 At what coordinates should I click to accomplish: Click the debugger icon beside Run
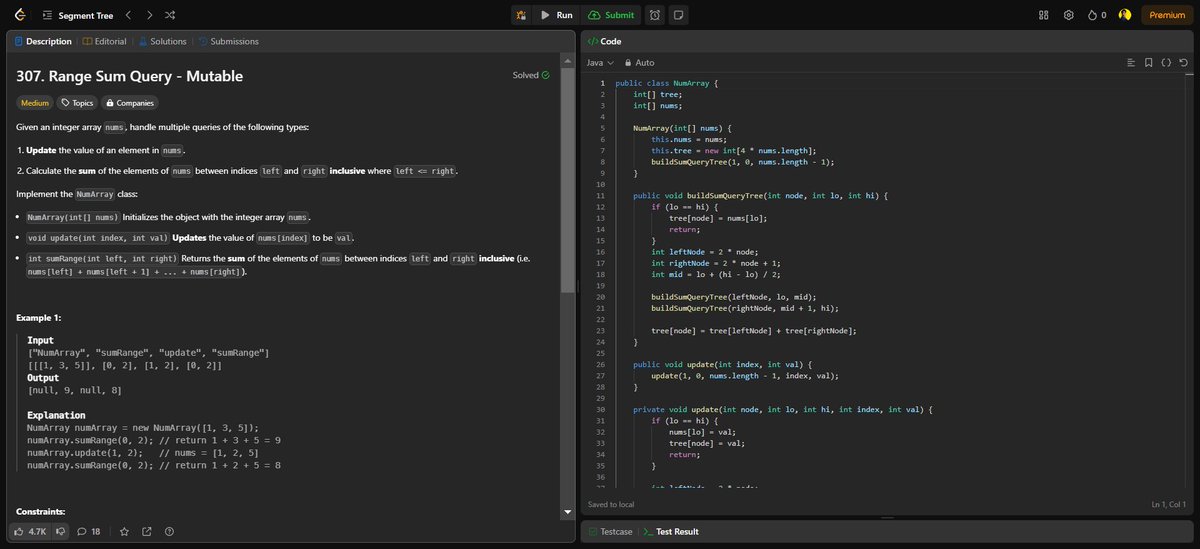[x=521, y=15]
